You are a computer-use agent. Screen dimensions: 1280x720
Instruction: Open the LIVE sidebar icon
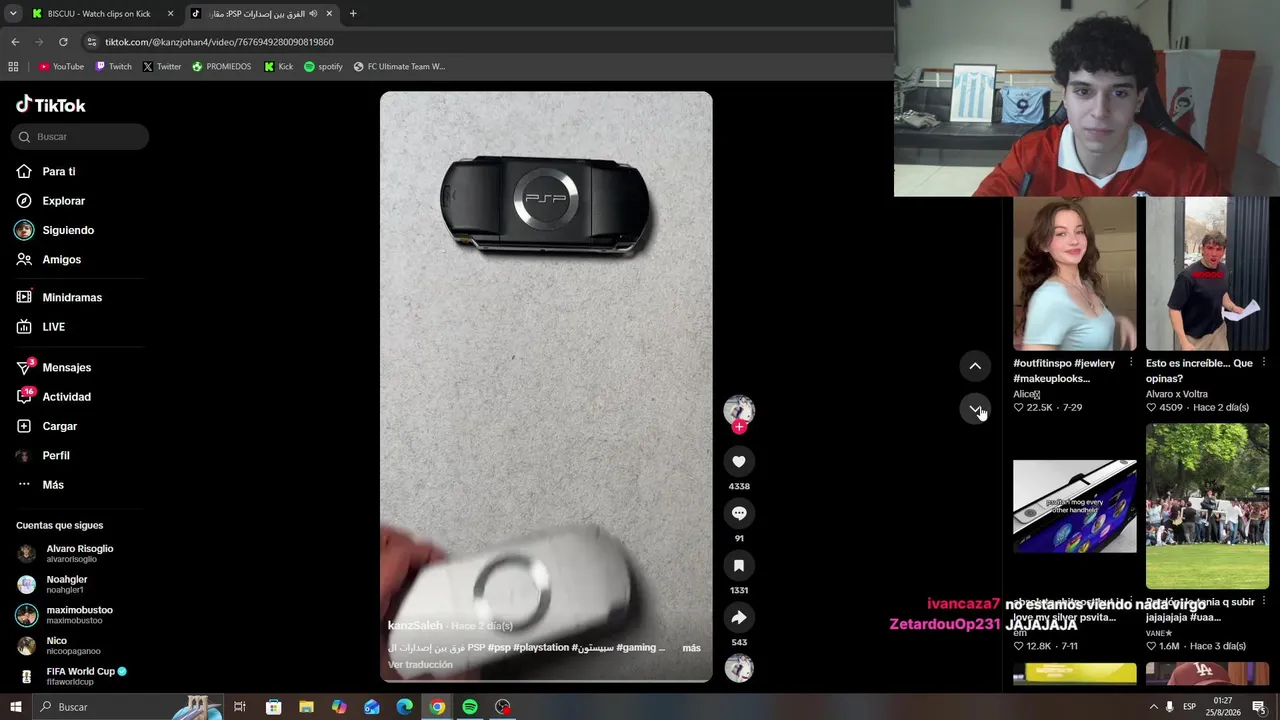(x=24, y=327)
